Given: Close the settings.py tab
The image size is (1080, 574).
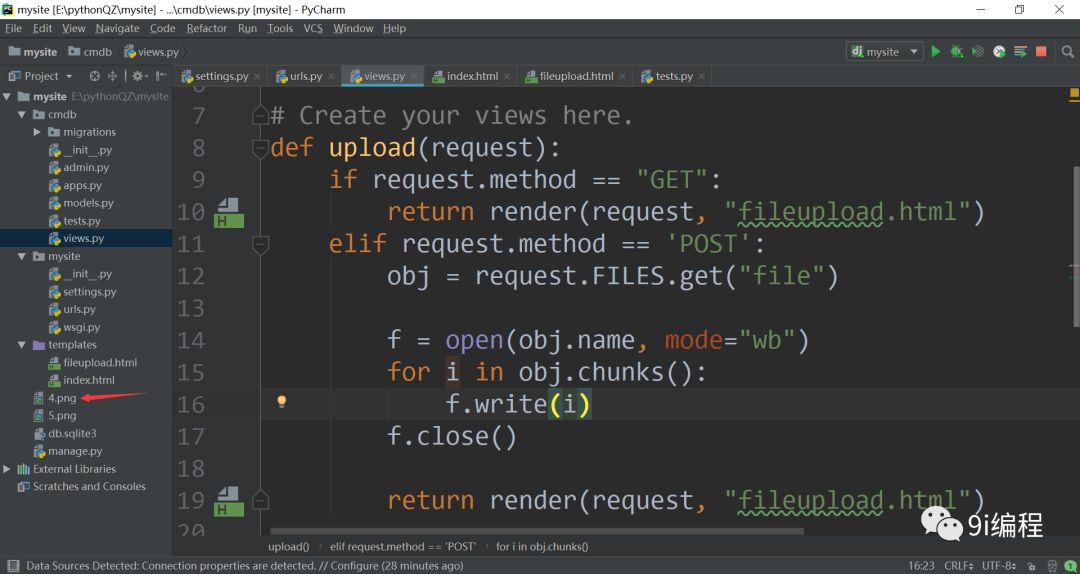Looking at the screenshot, I should 257,76.
